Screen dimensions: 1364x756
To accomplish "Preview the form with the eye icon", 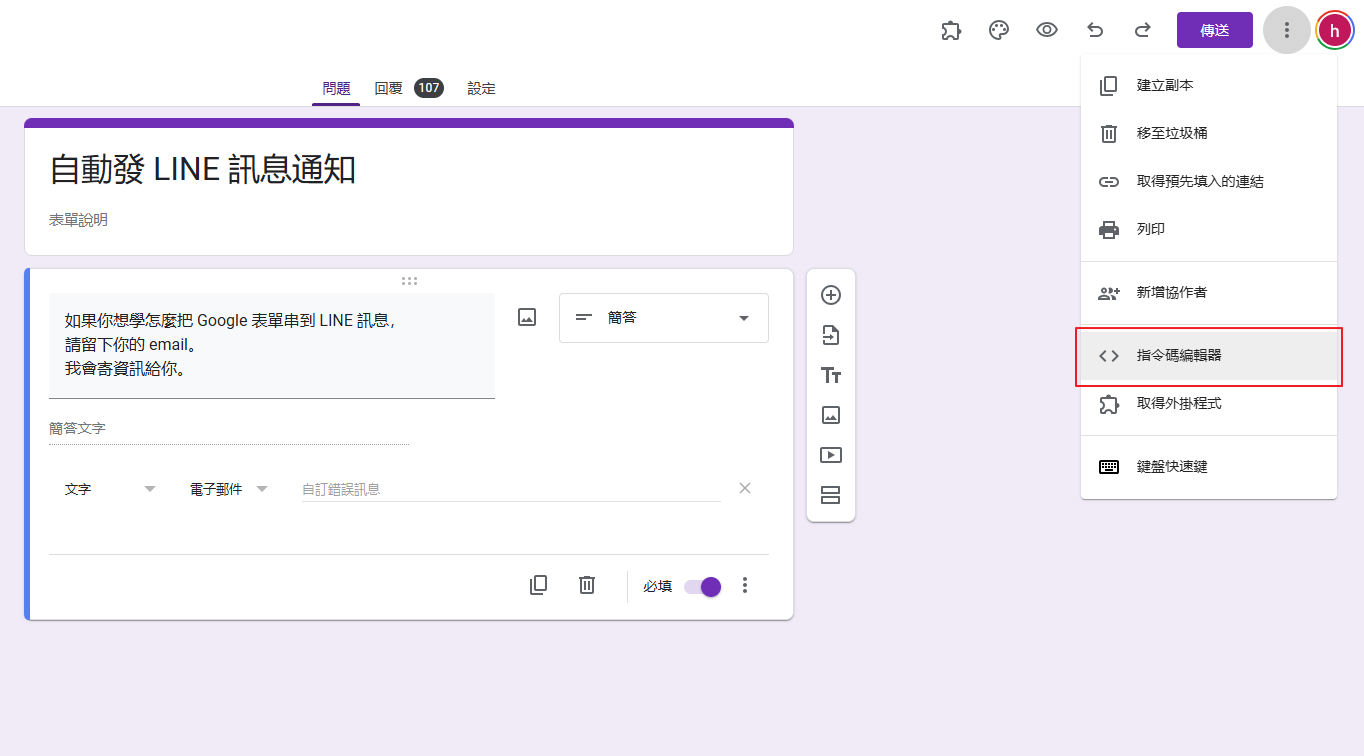I will [x=1047, y=30].
